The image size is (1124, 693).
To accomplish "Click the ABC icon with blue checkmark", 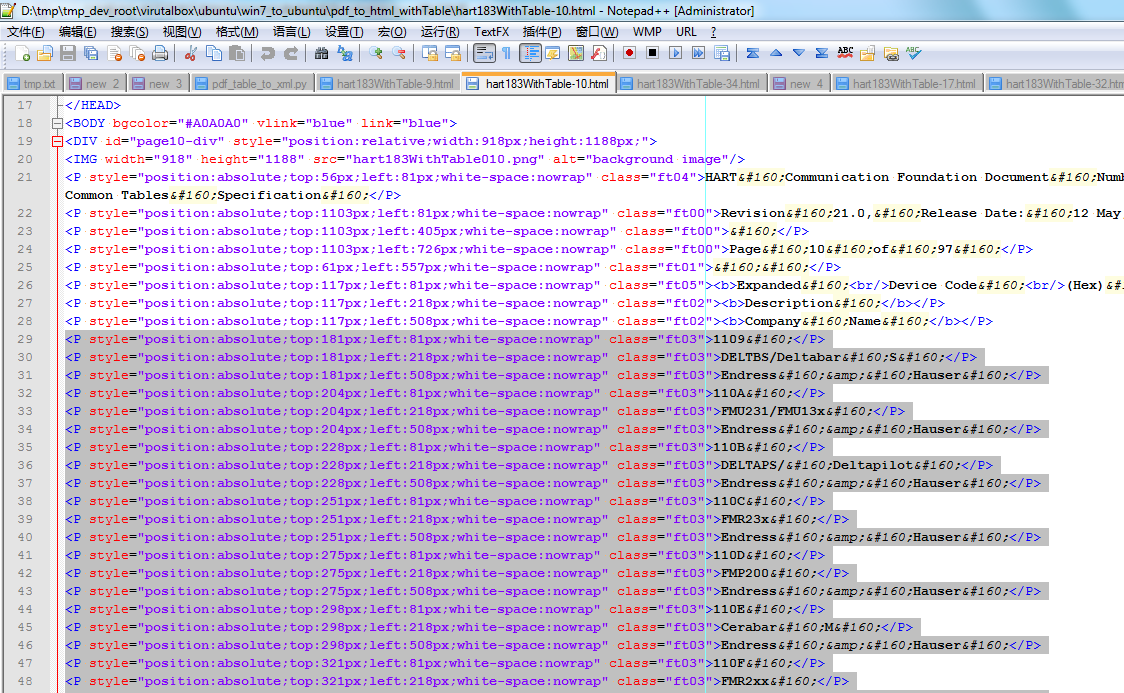I will pyautogui.click(x=913, y=53).
